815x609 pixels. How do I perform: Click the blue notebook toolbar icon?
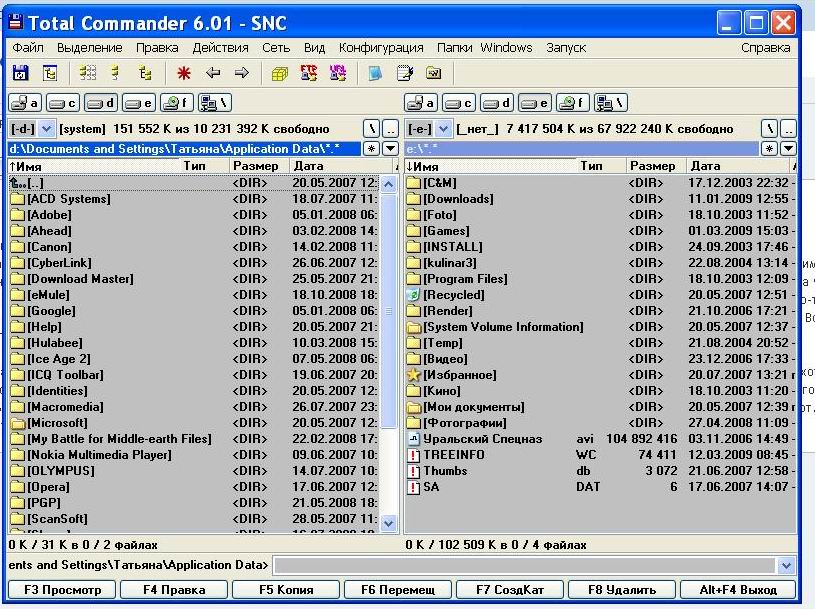point(375,73)
